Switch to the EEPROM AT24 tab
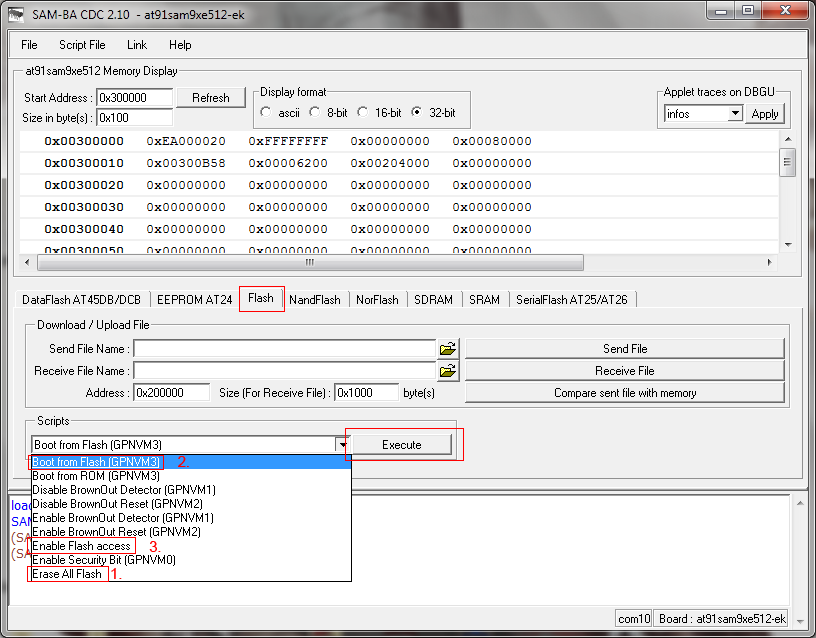This screenshot has width=816, height=638. point(195,300)
